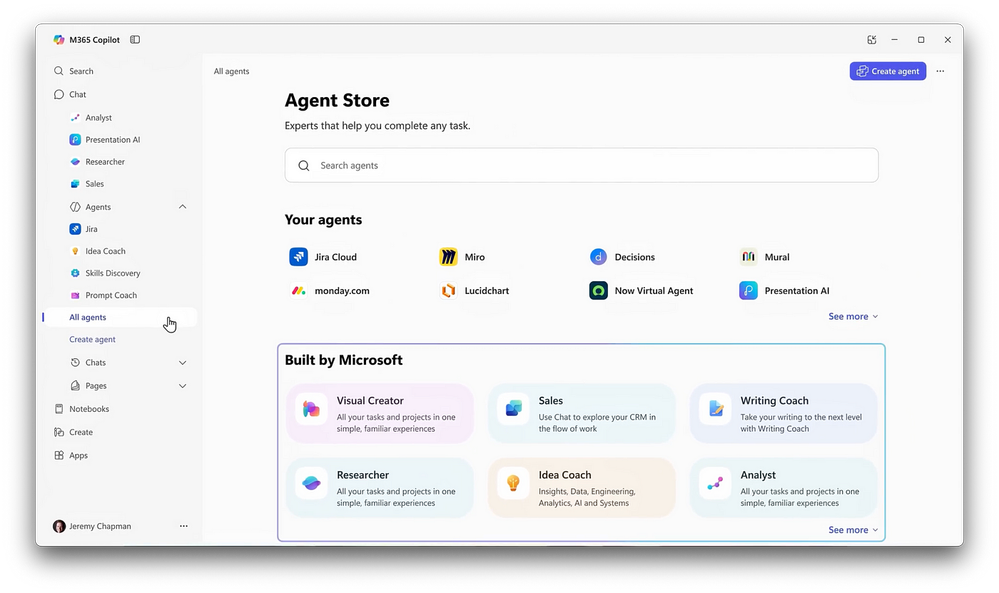Screen dimensions: 999x593
Task: Click Create agent link in sidebar
Action: point(92,339)
